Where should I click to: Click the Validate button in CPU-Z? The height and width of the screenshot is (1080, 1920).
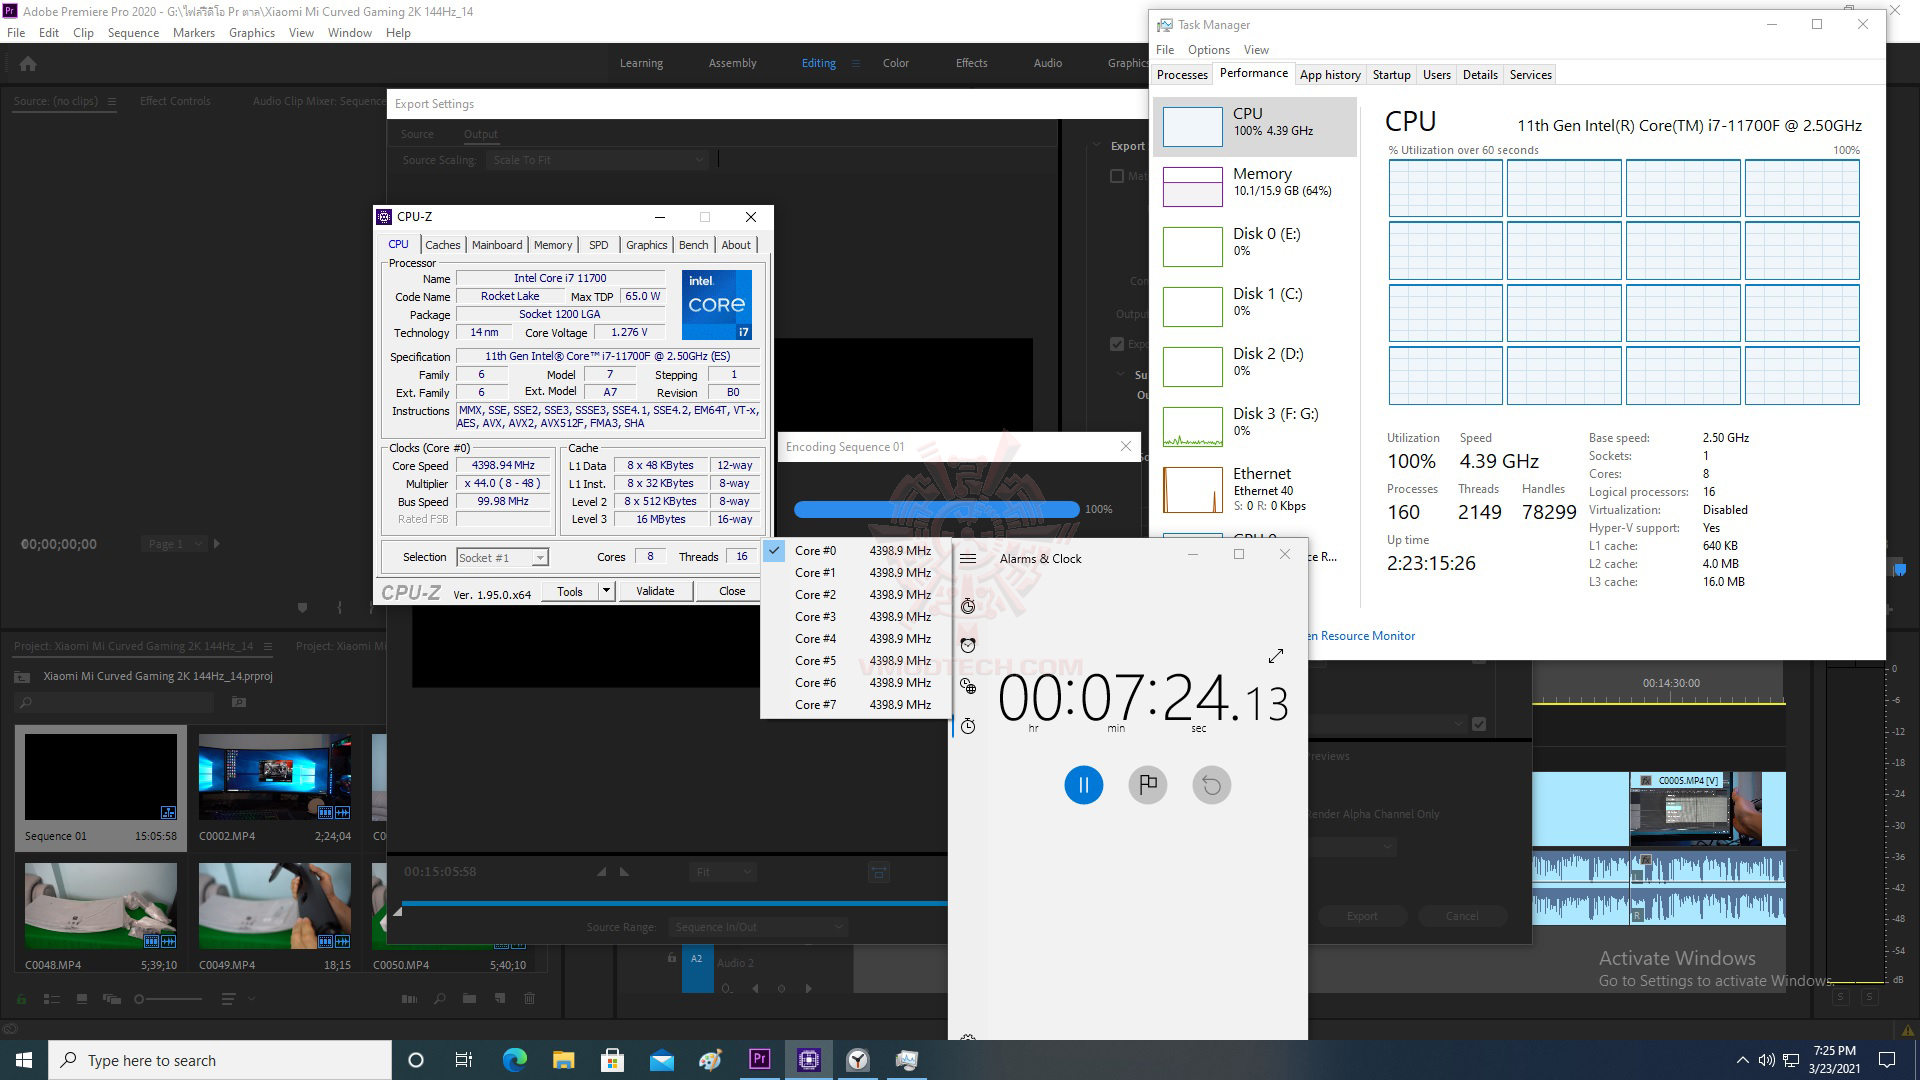pos(655,591)
